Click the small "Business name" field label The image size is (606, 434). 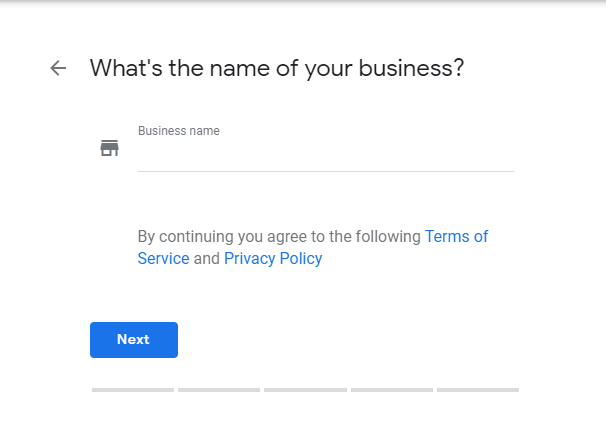coord(179,131)
